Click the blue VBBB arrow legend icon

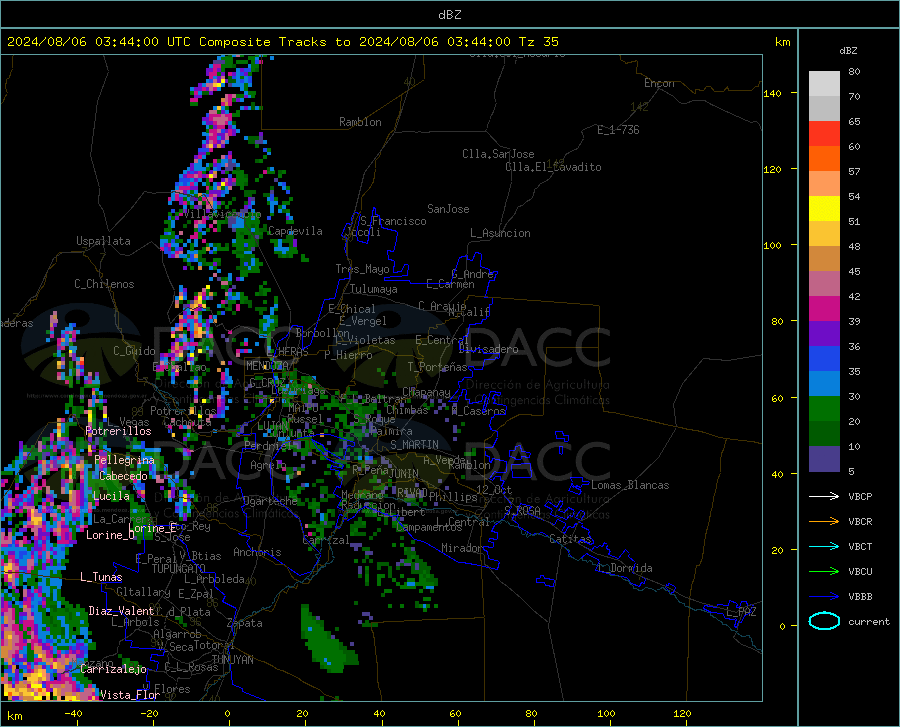[x=824, y=596]
